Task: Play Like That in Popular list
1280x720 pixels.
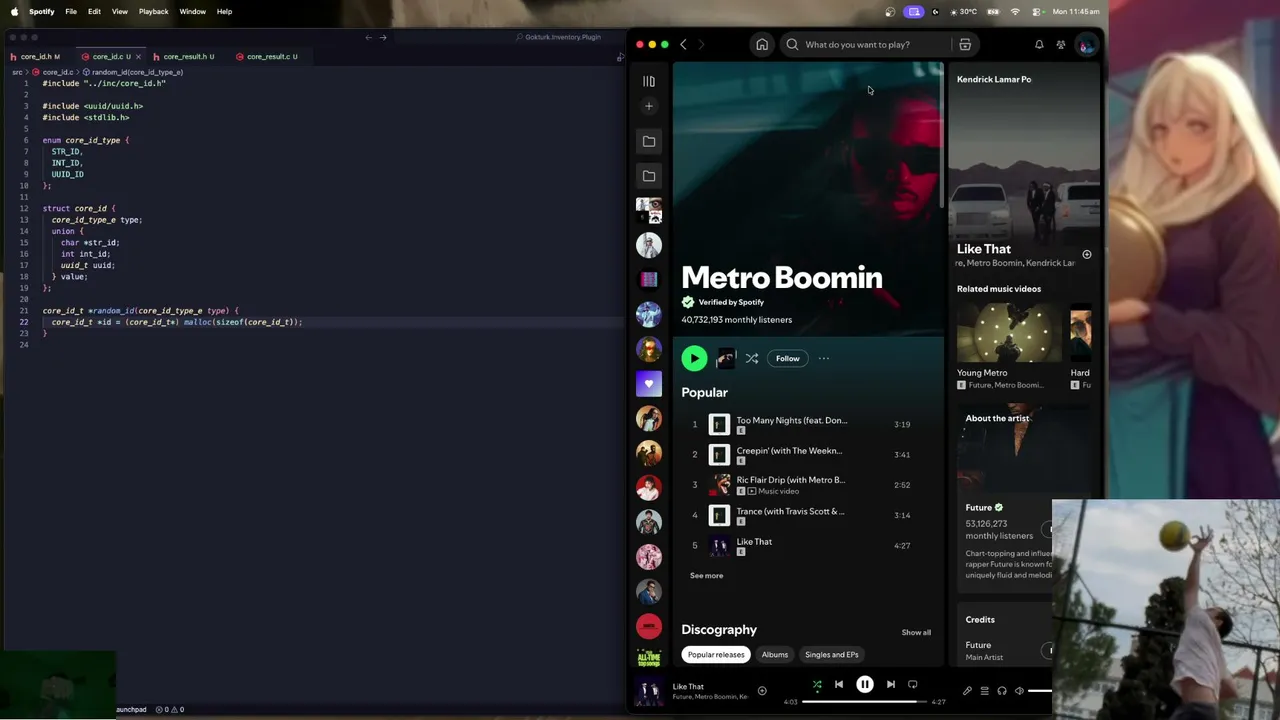Action: (x=808, y=545)
